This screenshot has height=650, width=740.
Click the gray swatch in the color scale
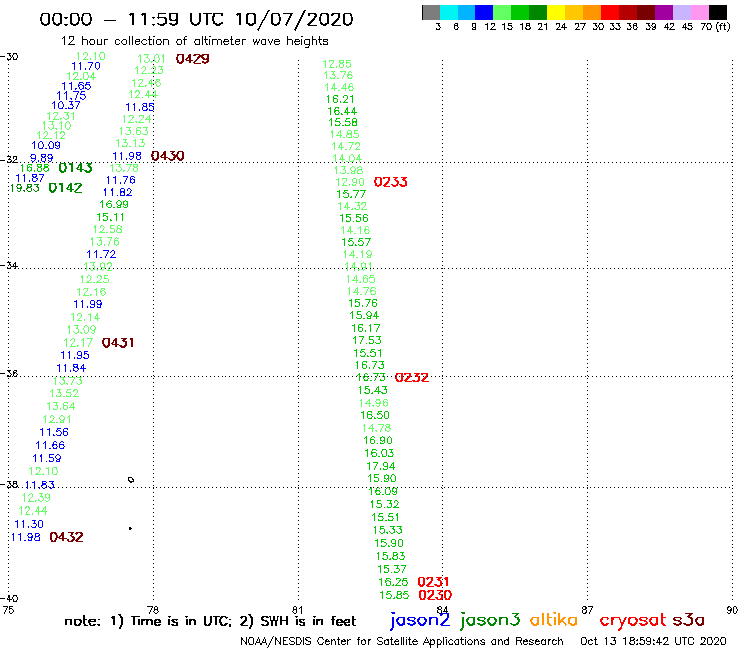click(x=431, y=12)
